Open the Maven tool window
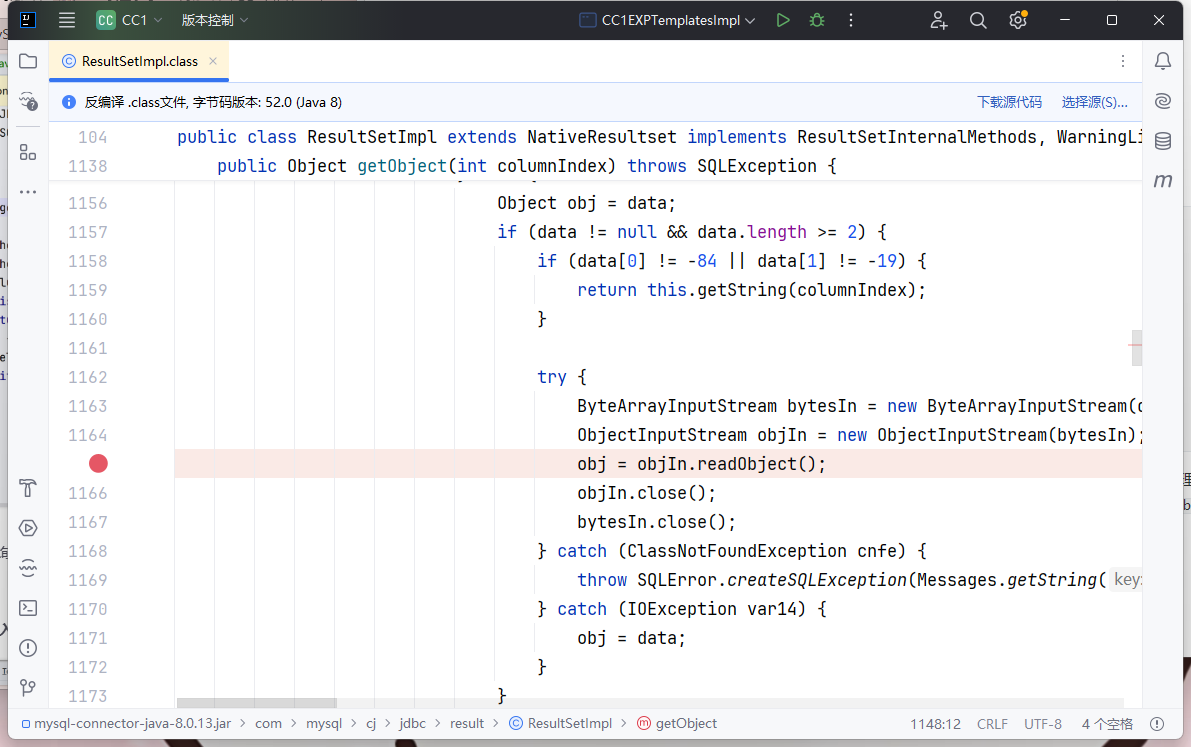The height and width of the screenshot is (747, 1191). (1163, 181)
